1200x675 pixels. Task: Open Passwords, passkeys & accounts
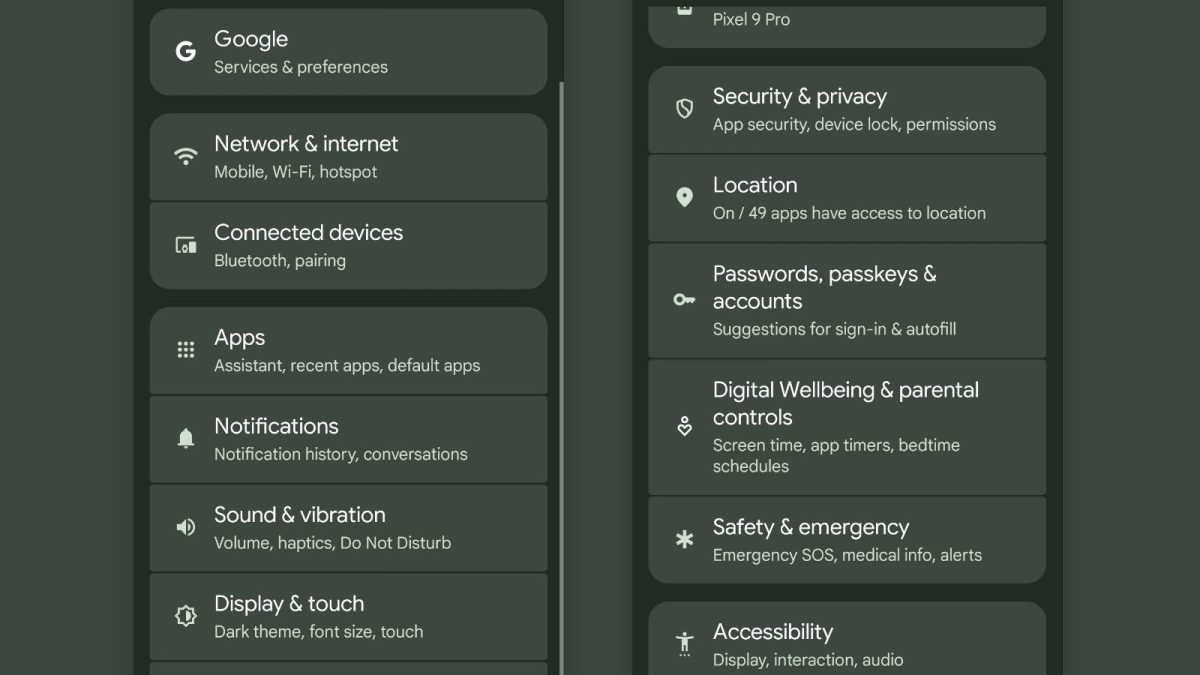coord(846,300)
